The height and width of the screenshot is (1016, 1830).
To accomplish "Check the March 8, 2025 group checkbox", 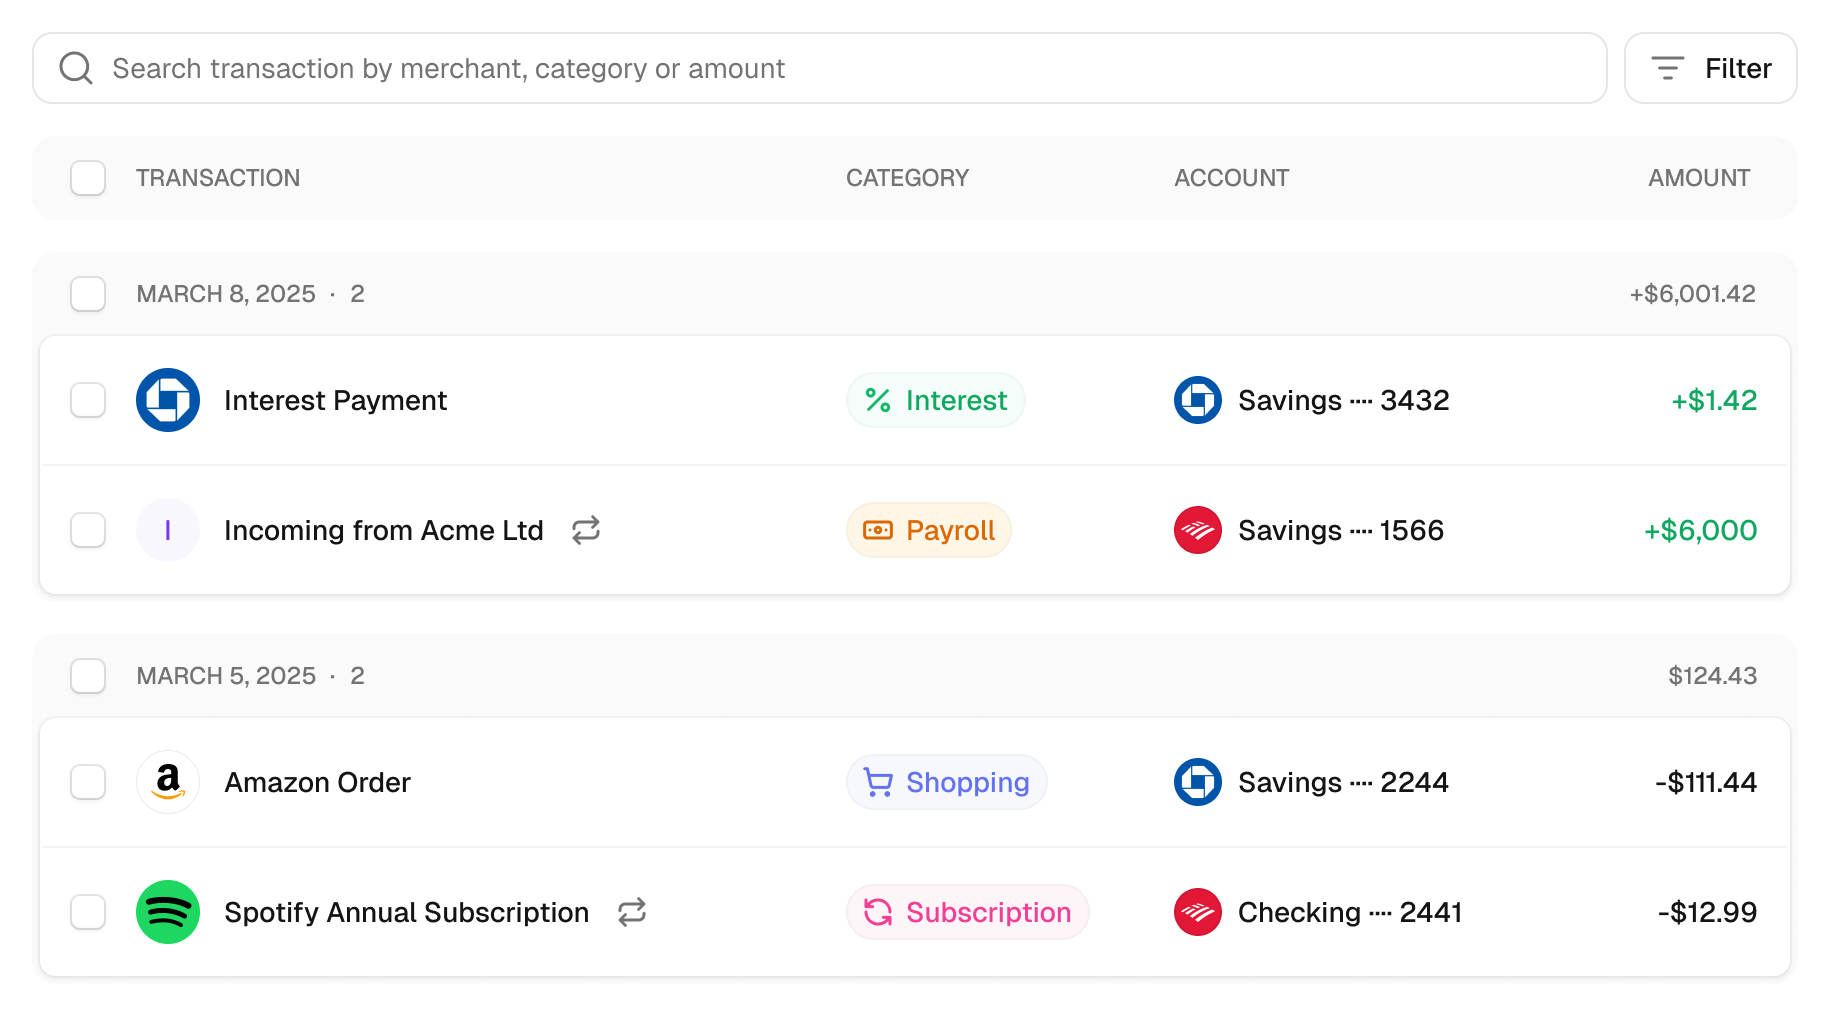I will [88, 293].
